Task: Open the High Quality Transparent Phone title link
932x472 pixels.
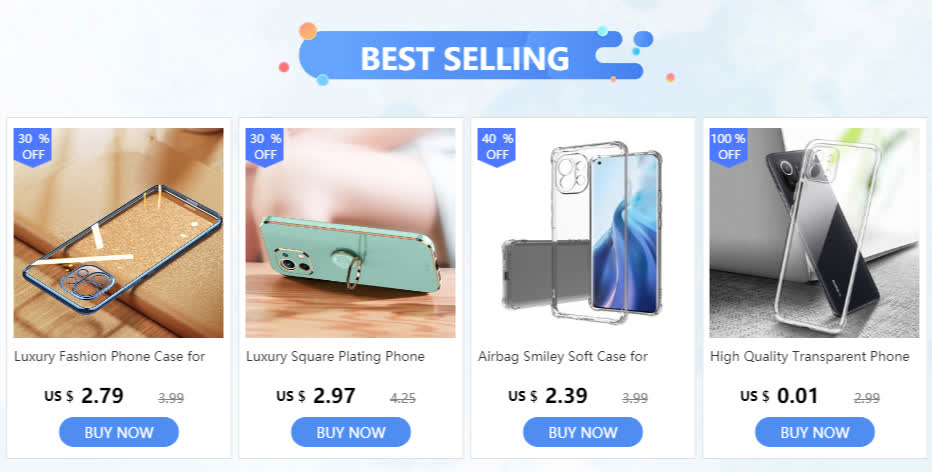Action: (810, 357)
